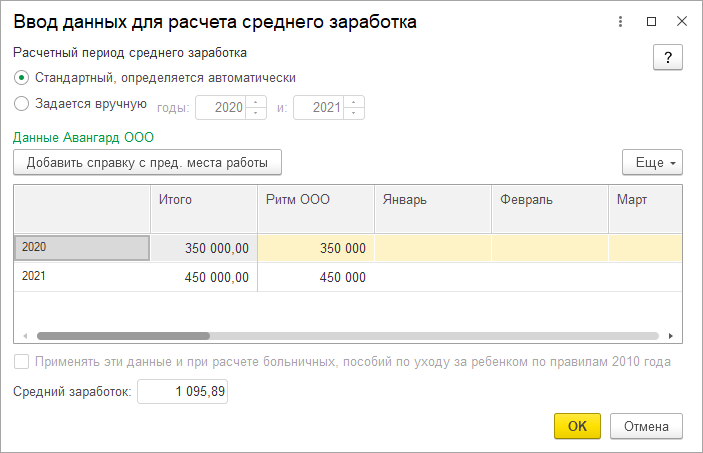Image resolution: width=703 pixels, height=453 pixels.
Task: Click the Ритм ООО column header
Action: click(315, 200)
